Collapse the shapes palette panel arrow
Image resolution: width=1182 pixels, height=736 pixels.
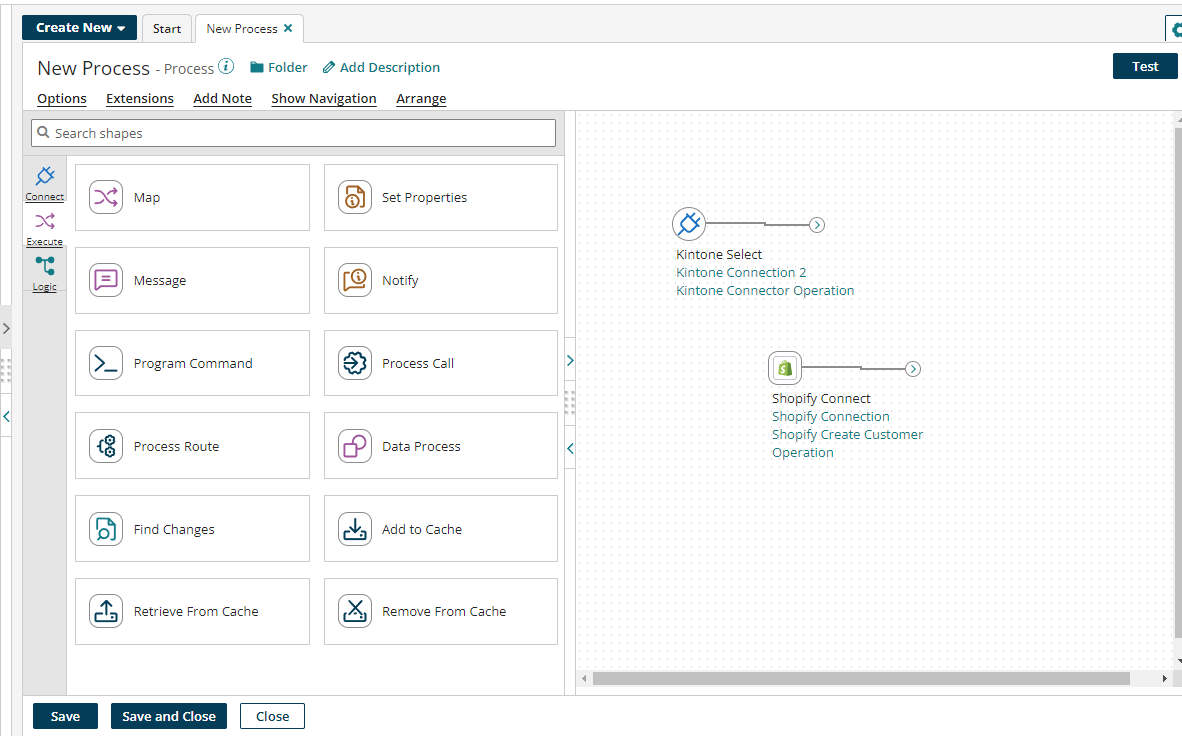pyautogui.click(x=570, y=448)
